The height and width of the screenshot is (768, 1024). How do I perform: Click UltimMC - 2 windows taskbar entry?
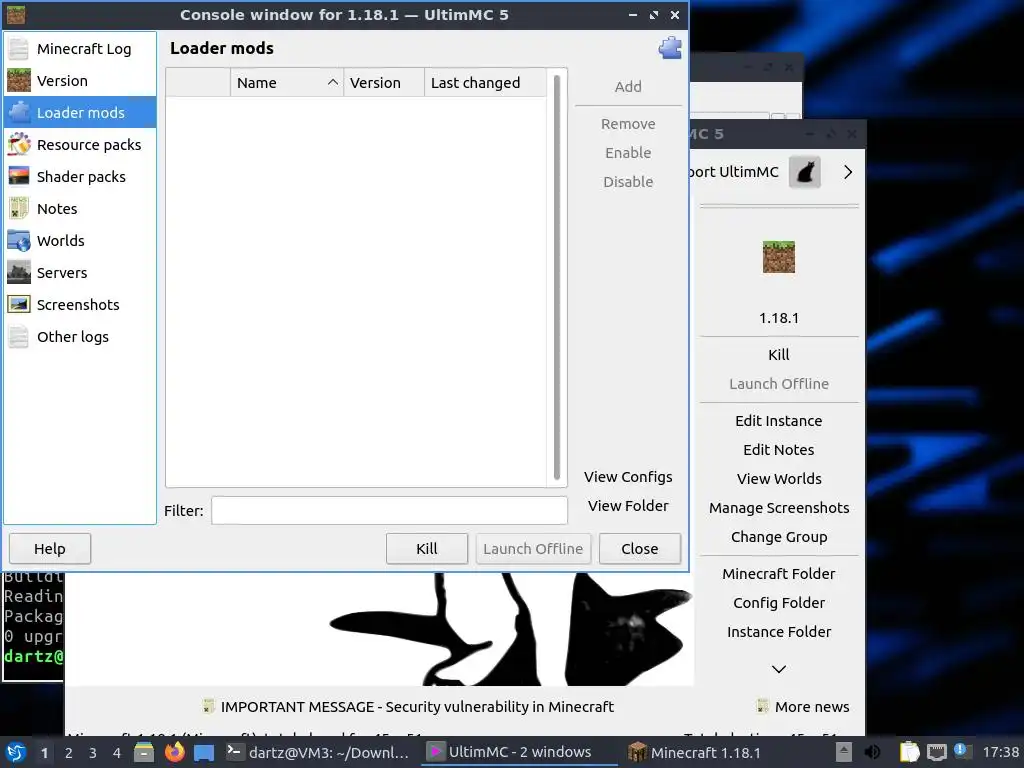point(519,752)
